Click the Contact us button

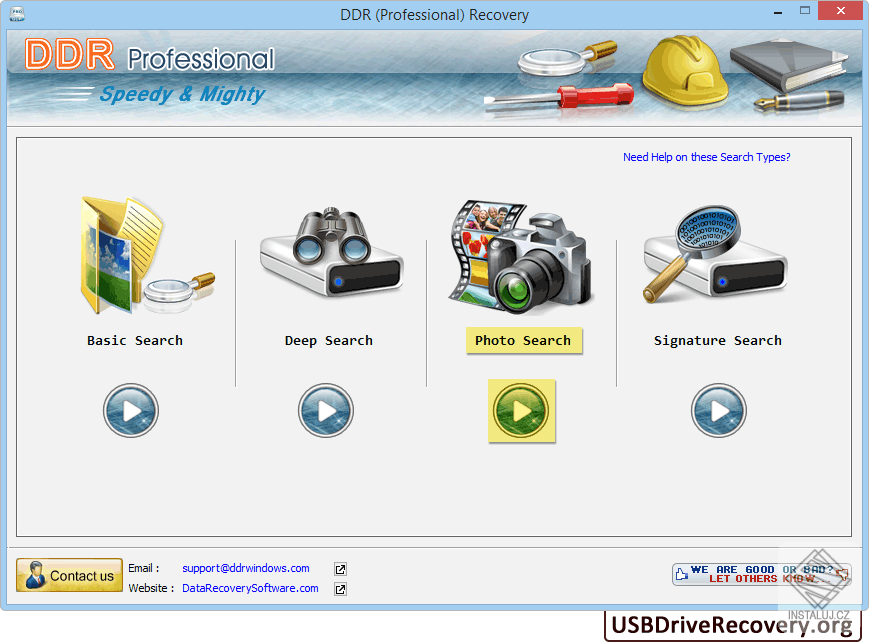[69, 575]
